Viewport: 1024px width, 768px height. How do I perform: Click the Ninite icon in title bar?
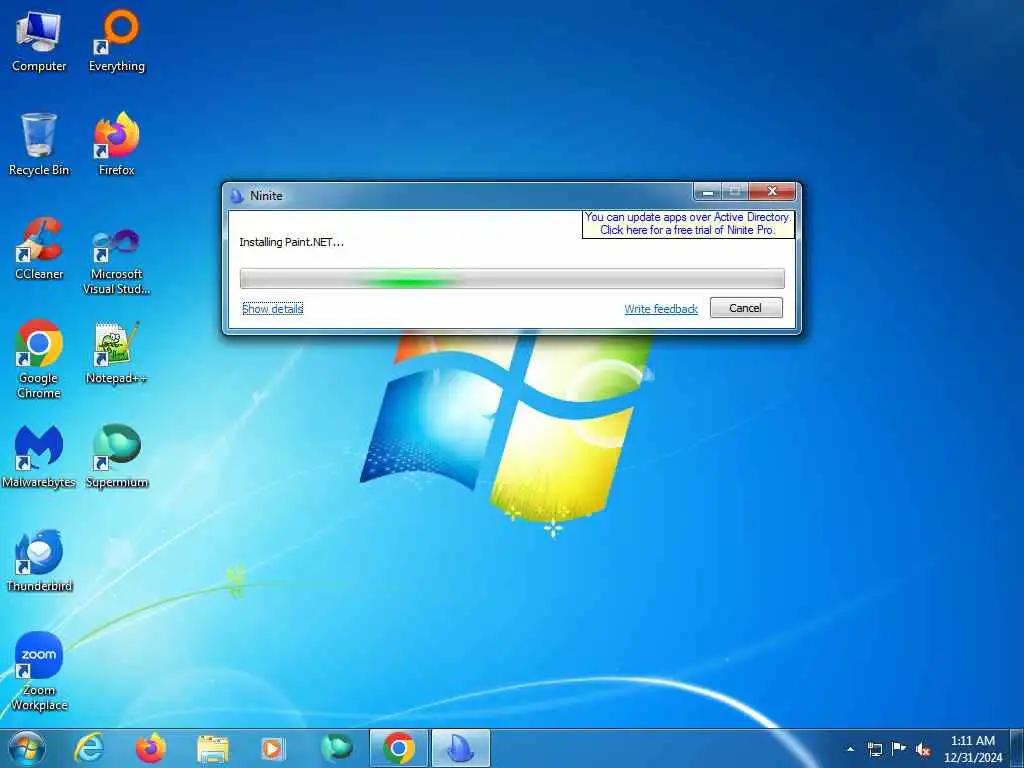tap(236, 195)
